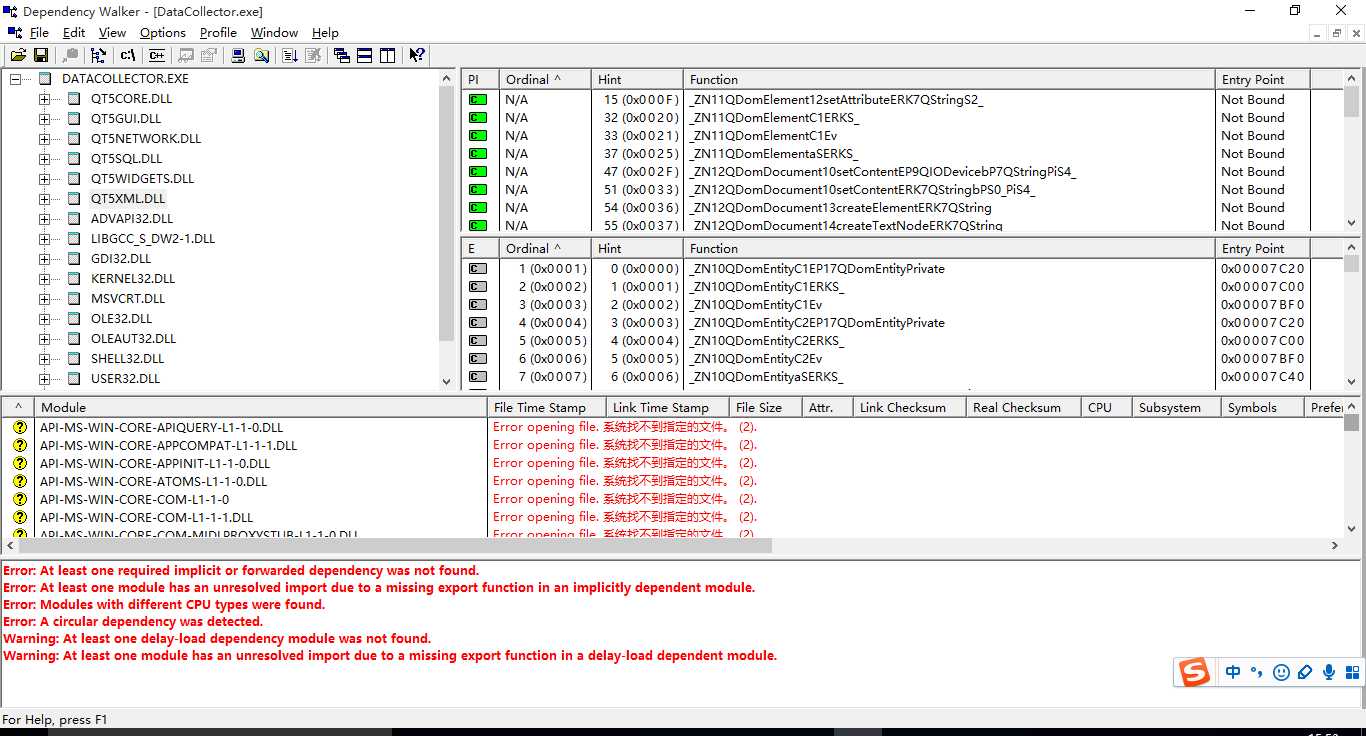
Task: Sort module list by Module column header
Action: (261, 407)
